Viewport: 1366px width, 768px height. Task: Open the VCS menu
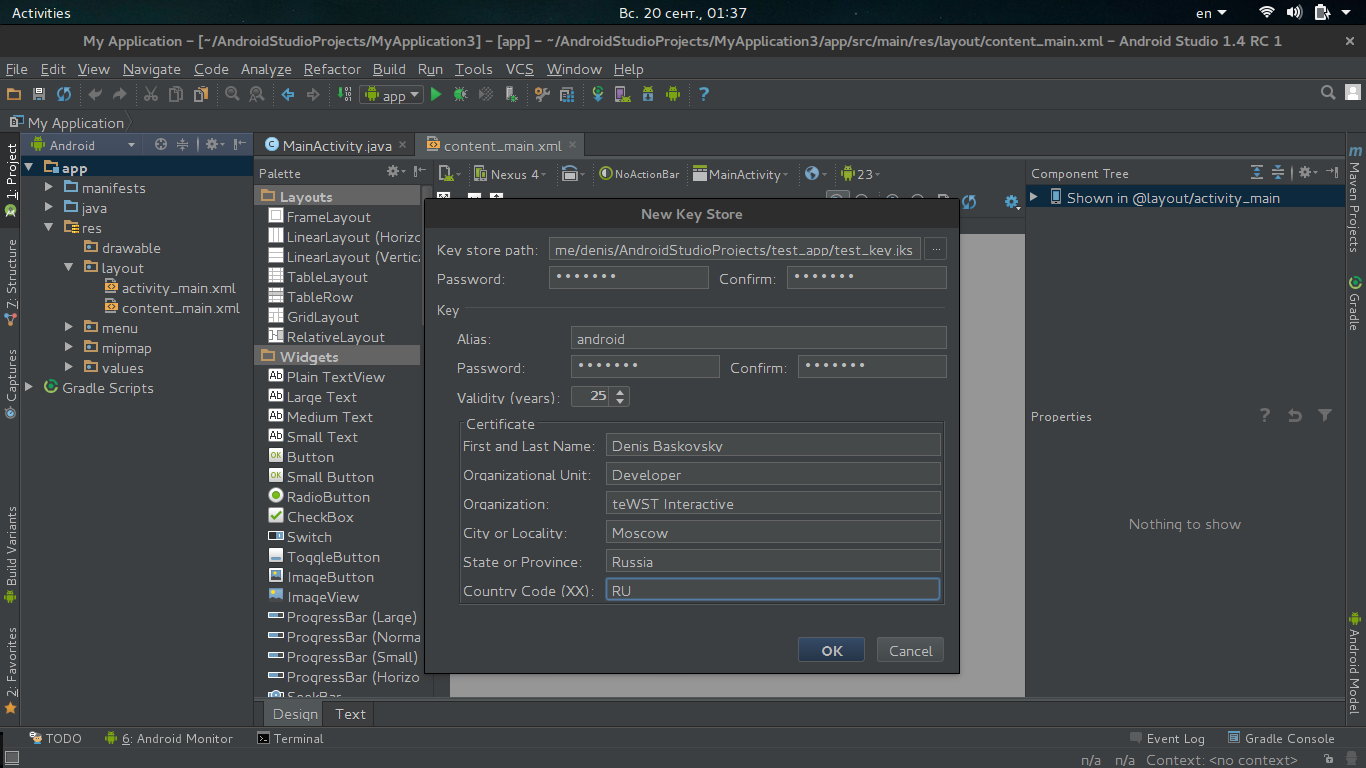[520, 69]
